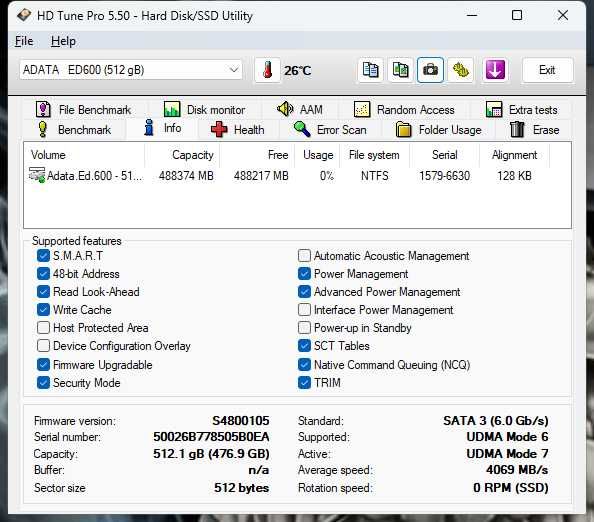The height and width of the screenshot is (522, 594).
Task: Click the 488217 MB free cell
Action: (261, 176)
